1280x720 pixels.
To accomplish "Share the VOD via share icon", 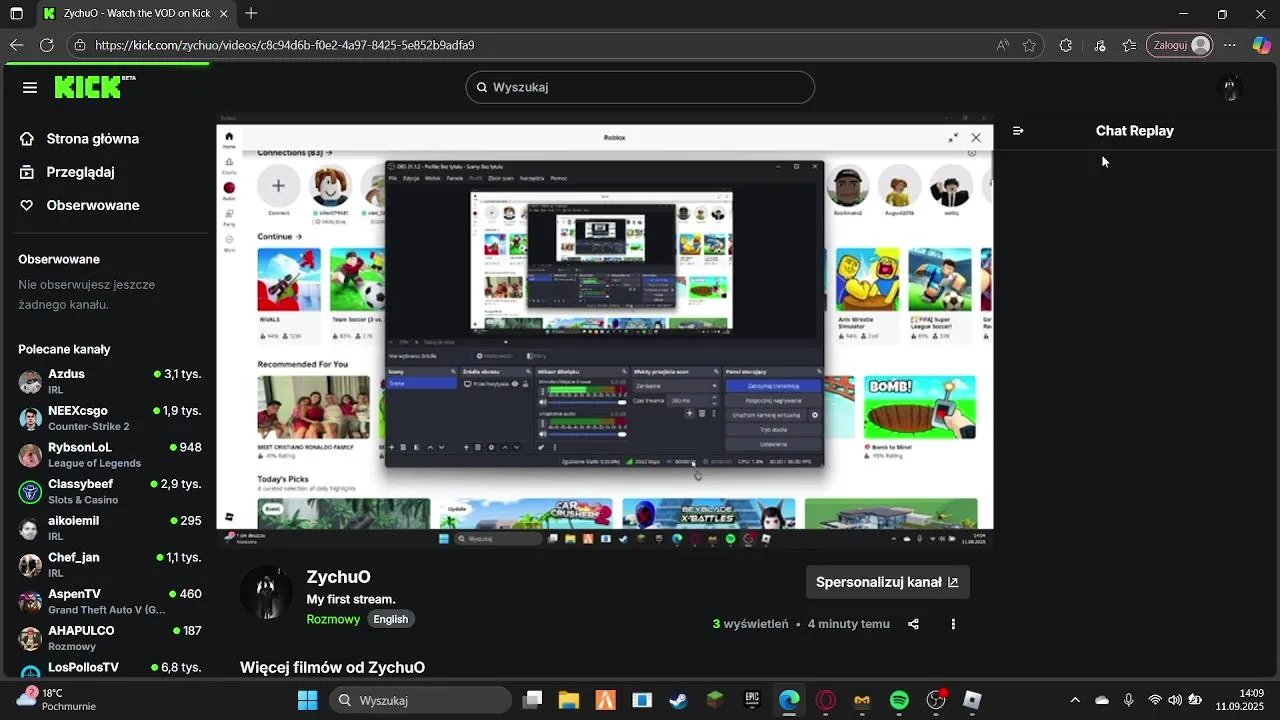I will pos(913,624).
